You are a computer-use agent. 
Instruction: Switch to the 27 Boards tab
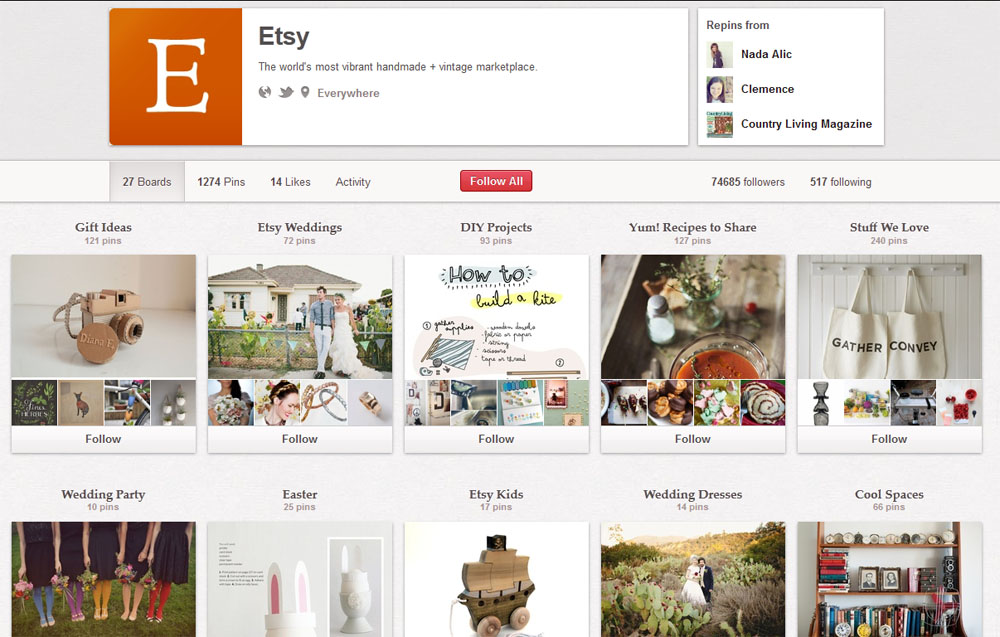(x=147, y=182)
